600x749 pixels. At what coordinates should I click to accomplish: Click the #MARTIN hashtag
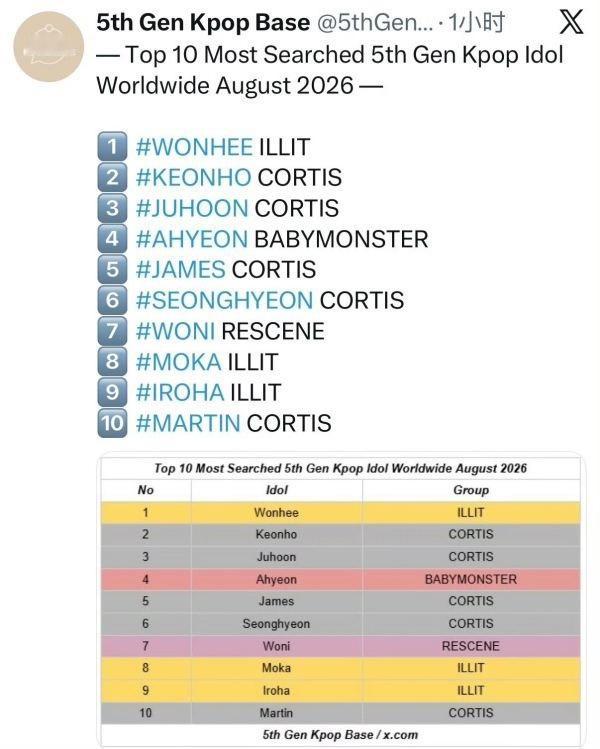coord(188,423)
